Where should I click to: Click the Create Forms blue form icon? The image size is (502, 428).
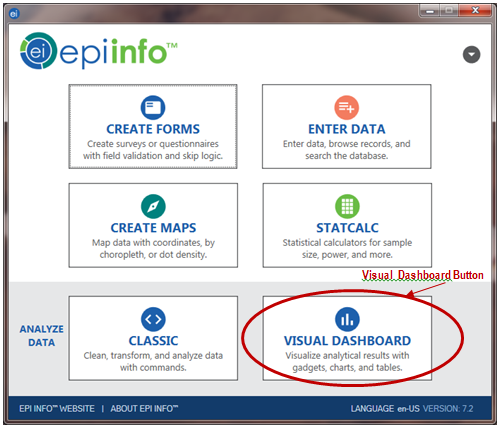point(153,107)
